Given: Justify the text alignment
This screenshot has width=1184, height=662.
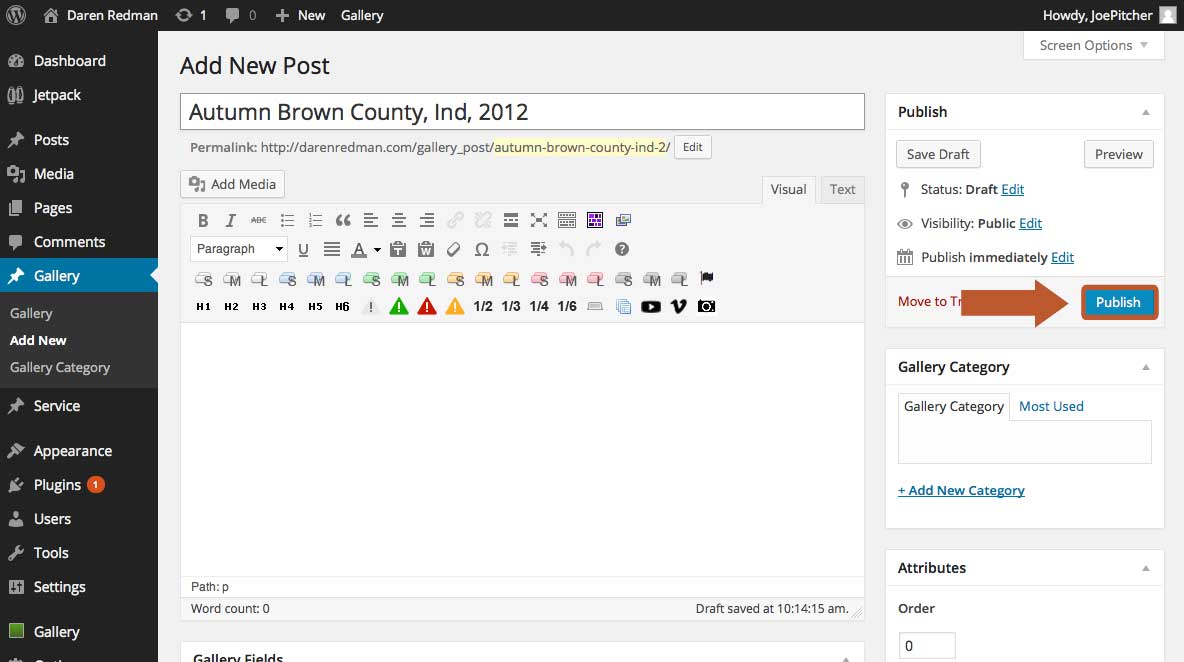Looking at the screenshot, I should (x=331, y=249).
